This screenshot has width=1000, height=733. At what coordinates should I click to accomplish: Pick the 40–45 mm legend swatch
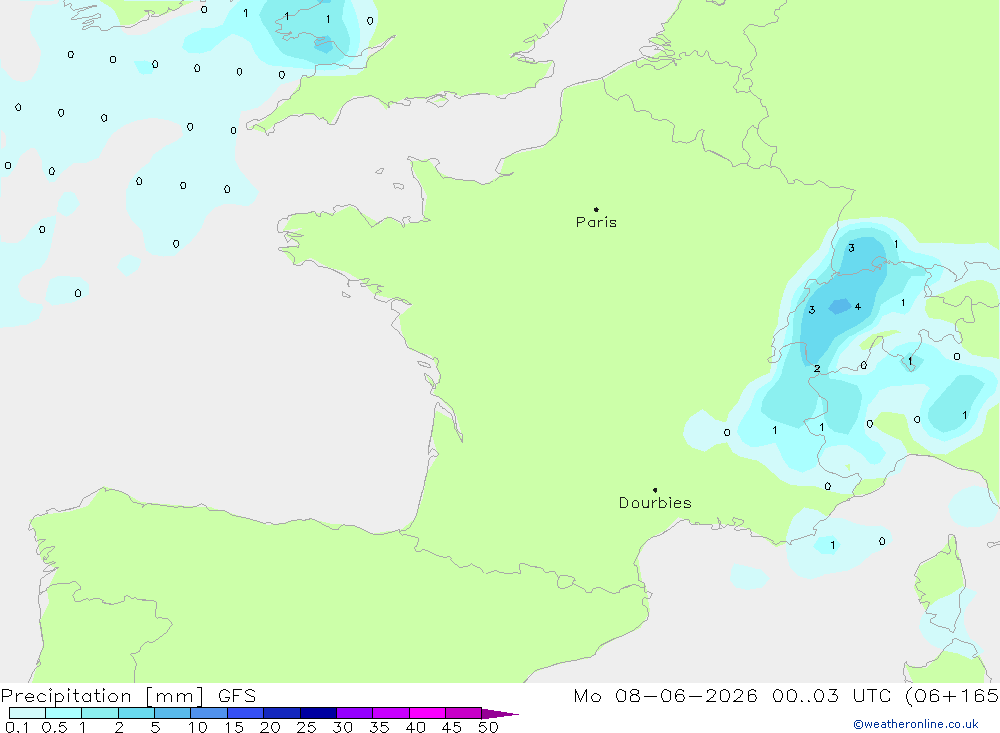[x=427, y=713]
